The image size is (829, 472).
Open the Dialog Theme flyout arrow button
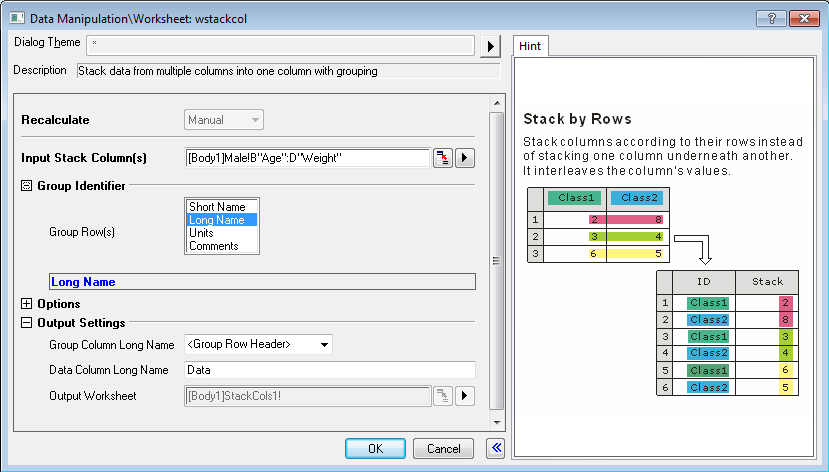pos(490,46)
